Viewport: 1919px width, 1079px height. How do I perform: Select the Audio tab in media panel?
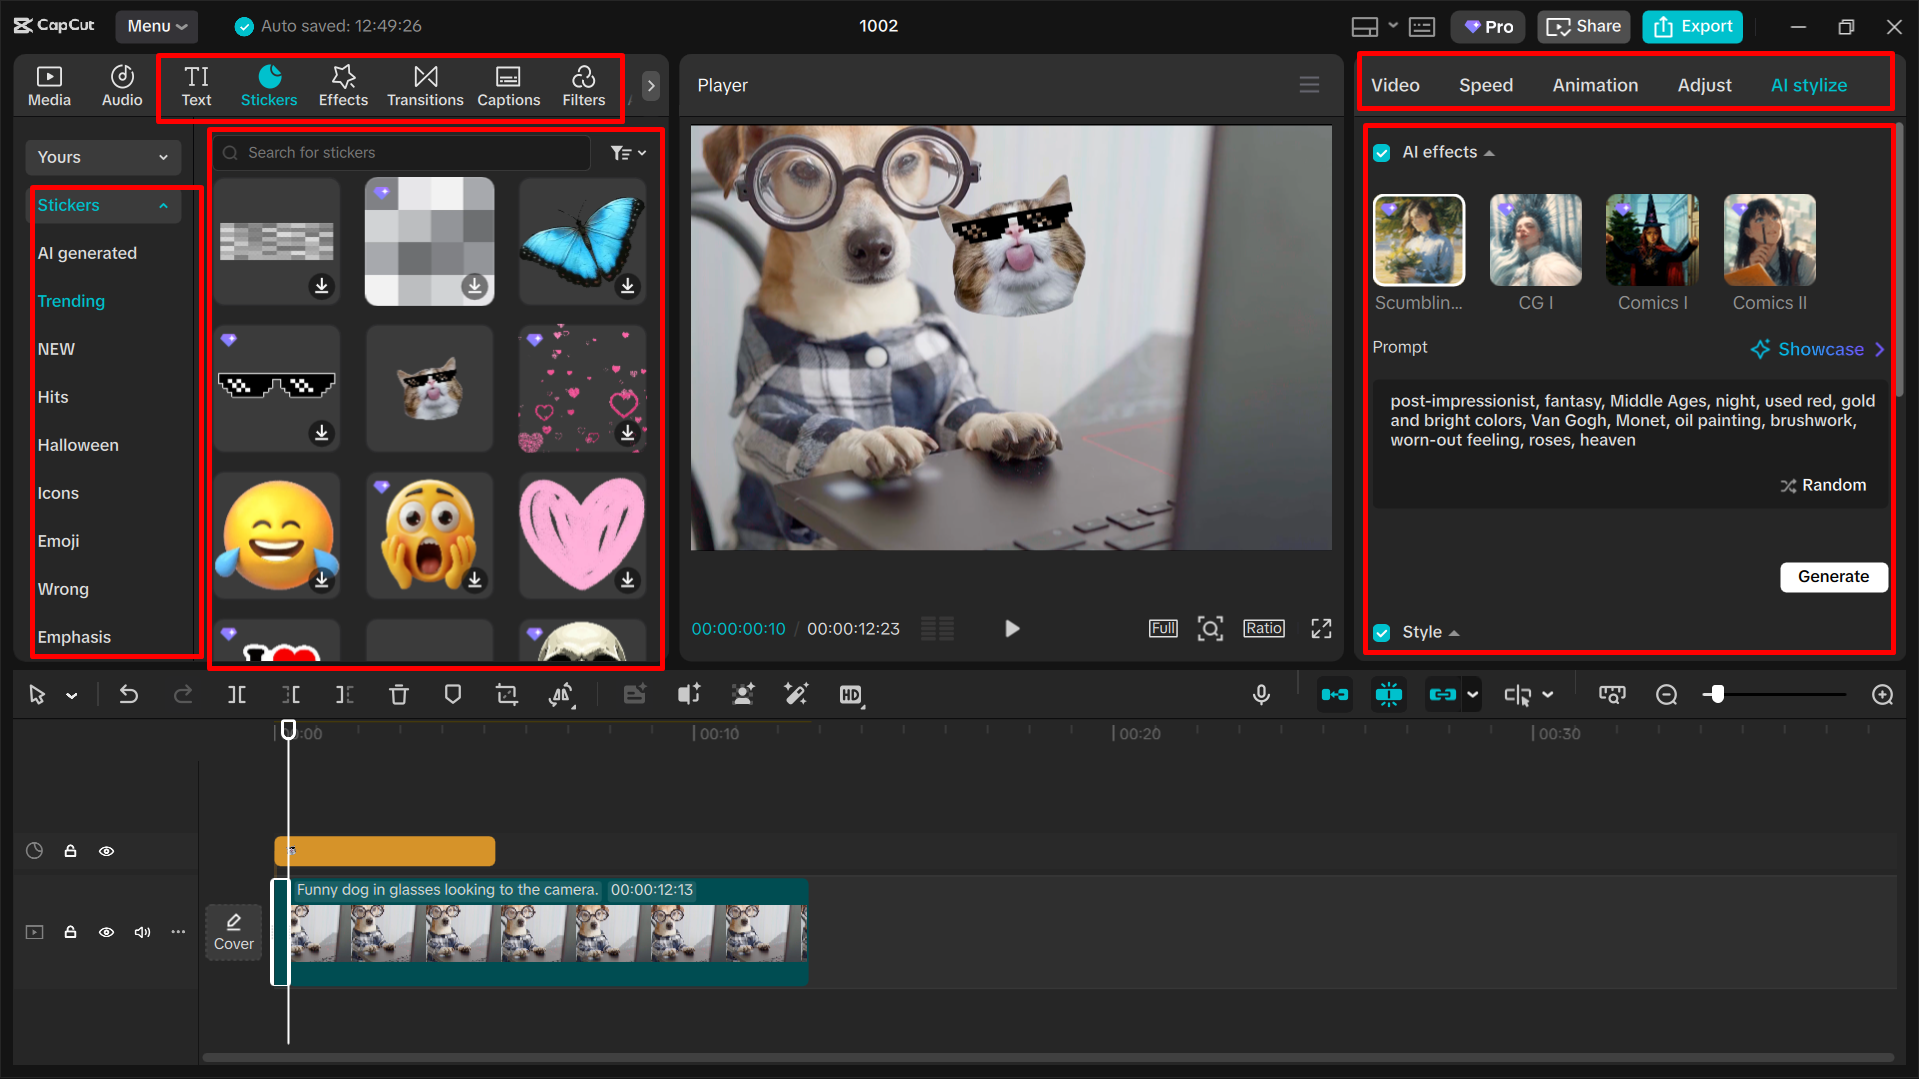click(121, 85)
